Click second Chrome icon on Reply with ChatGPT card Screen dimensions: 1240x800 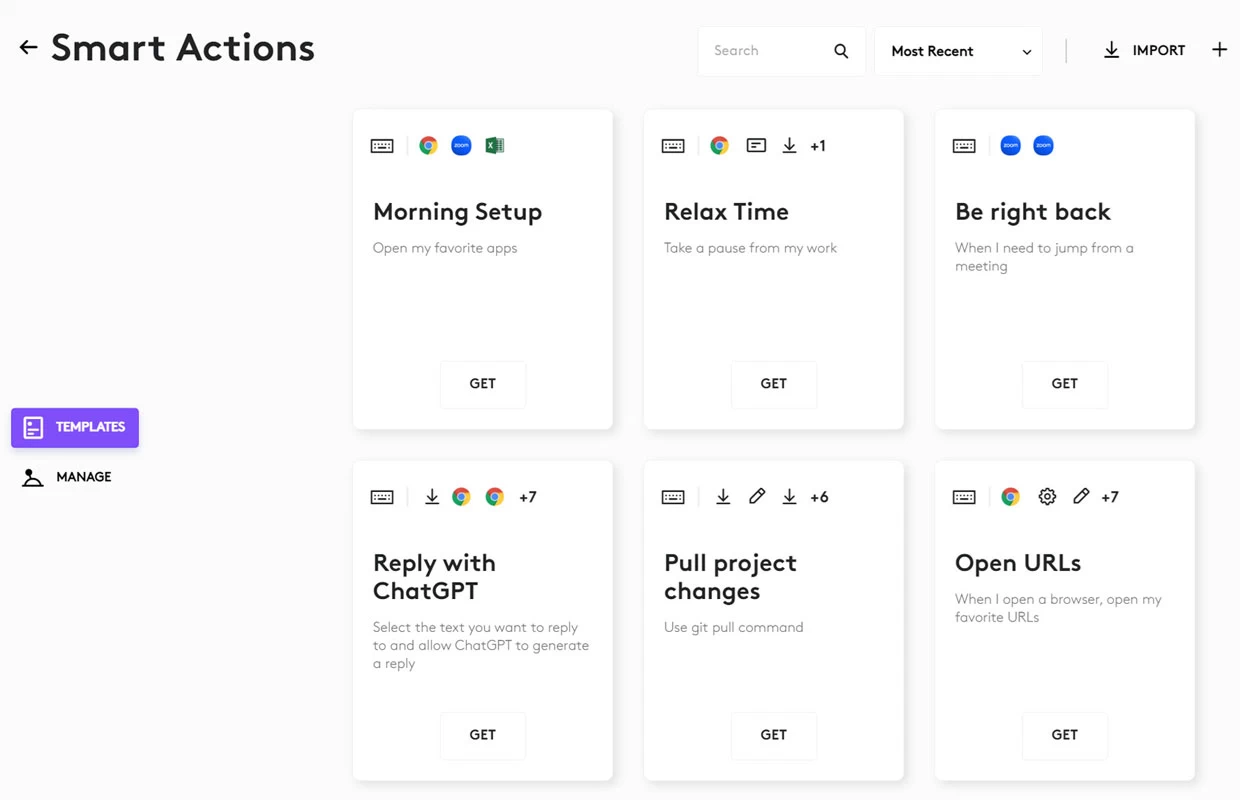point(494,497)
